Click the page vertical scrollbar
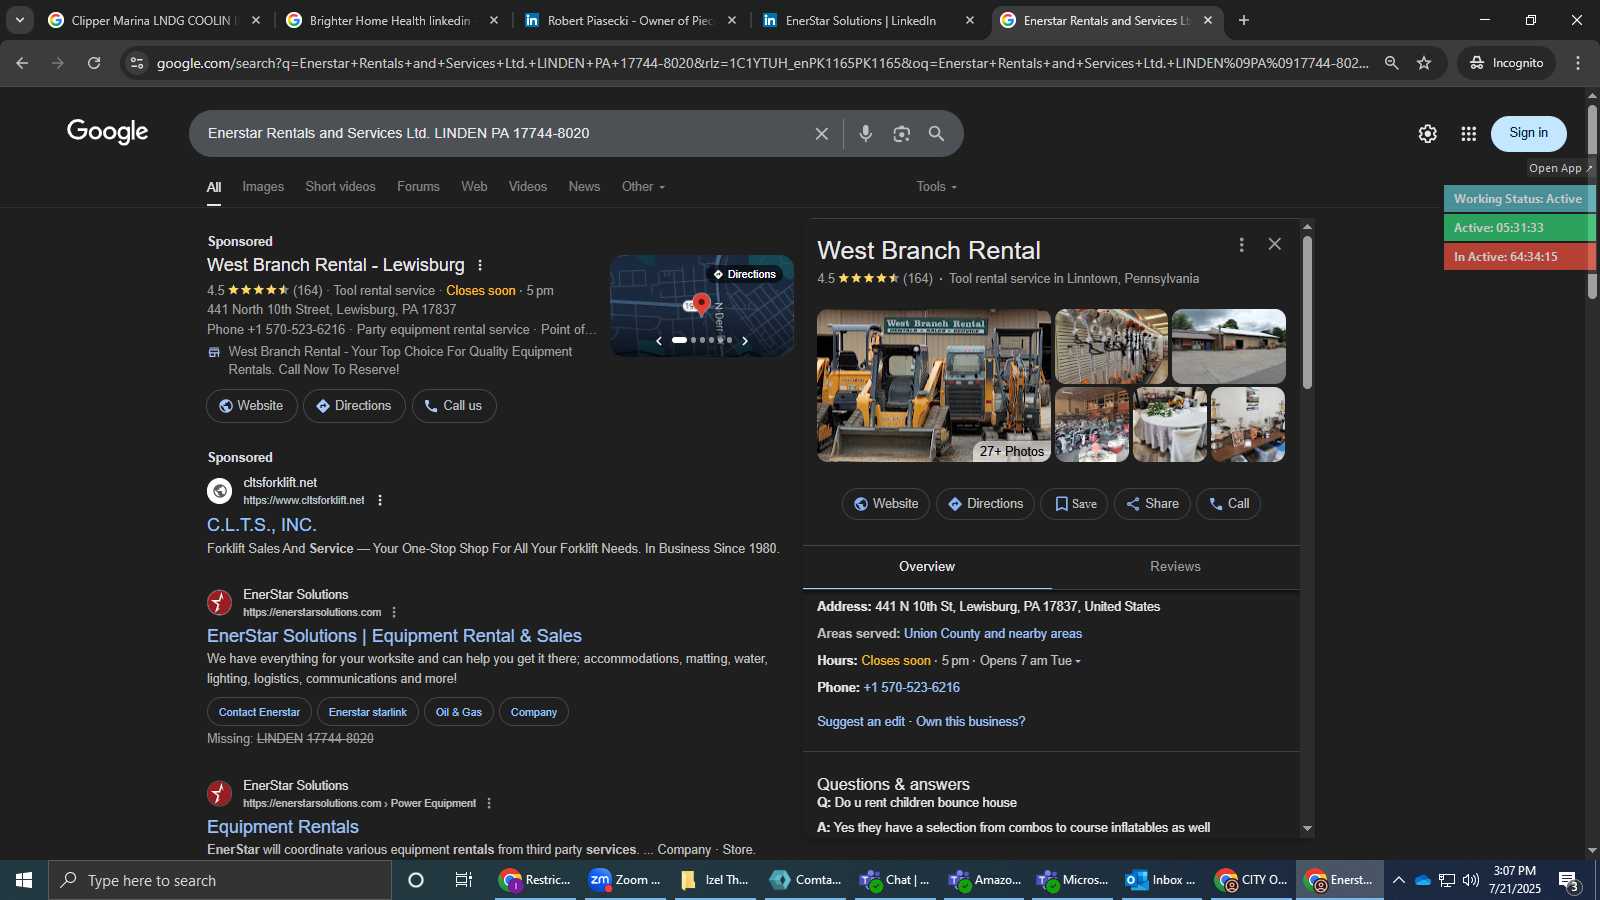The image size is (1600, 900). (x=1592, y=200)
